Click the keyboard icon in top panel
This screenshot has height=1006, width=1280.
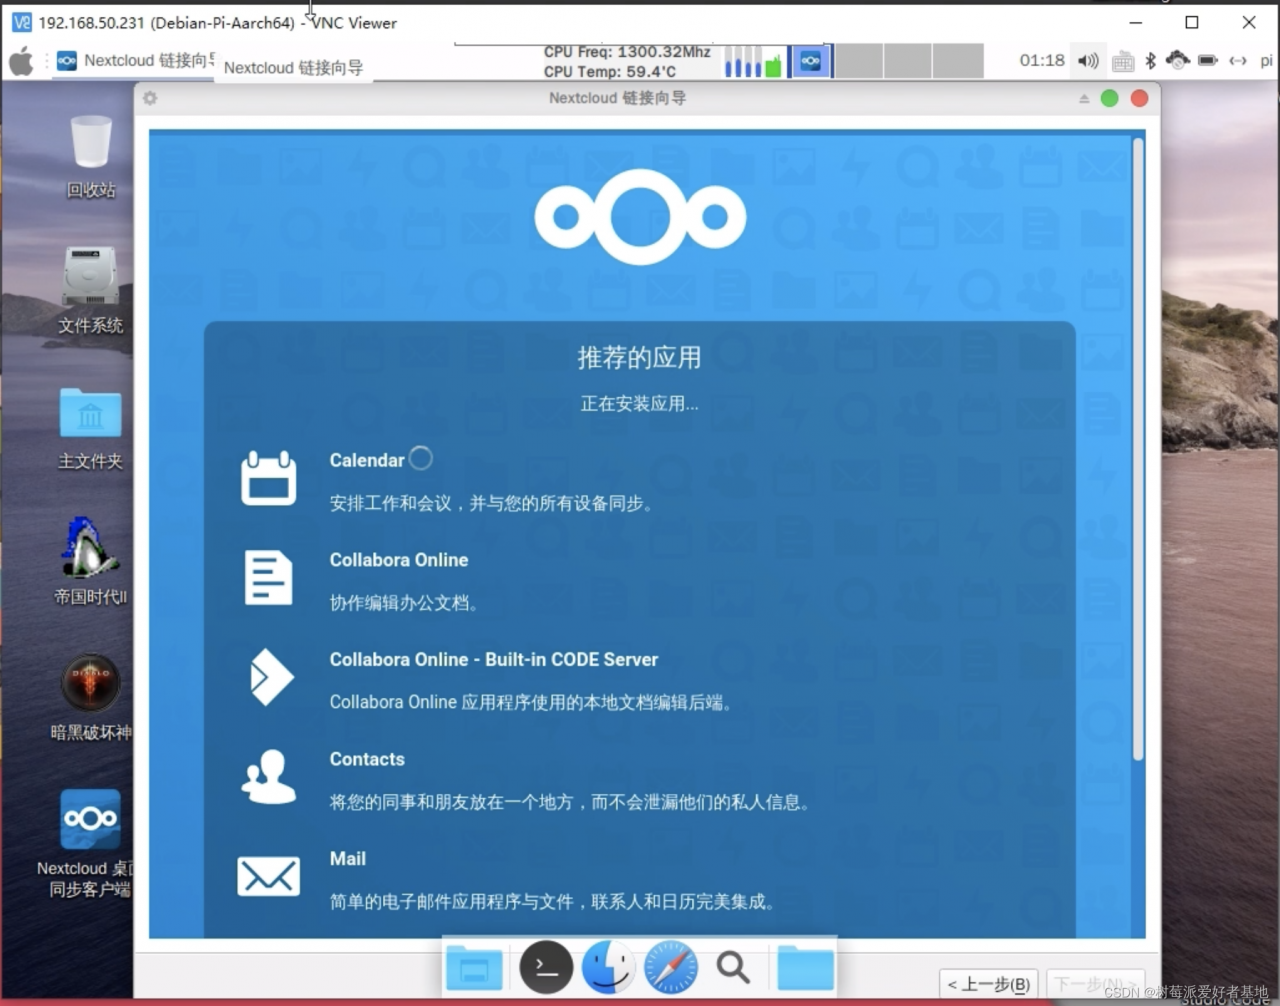[1123, 61]
